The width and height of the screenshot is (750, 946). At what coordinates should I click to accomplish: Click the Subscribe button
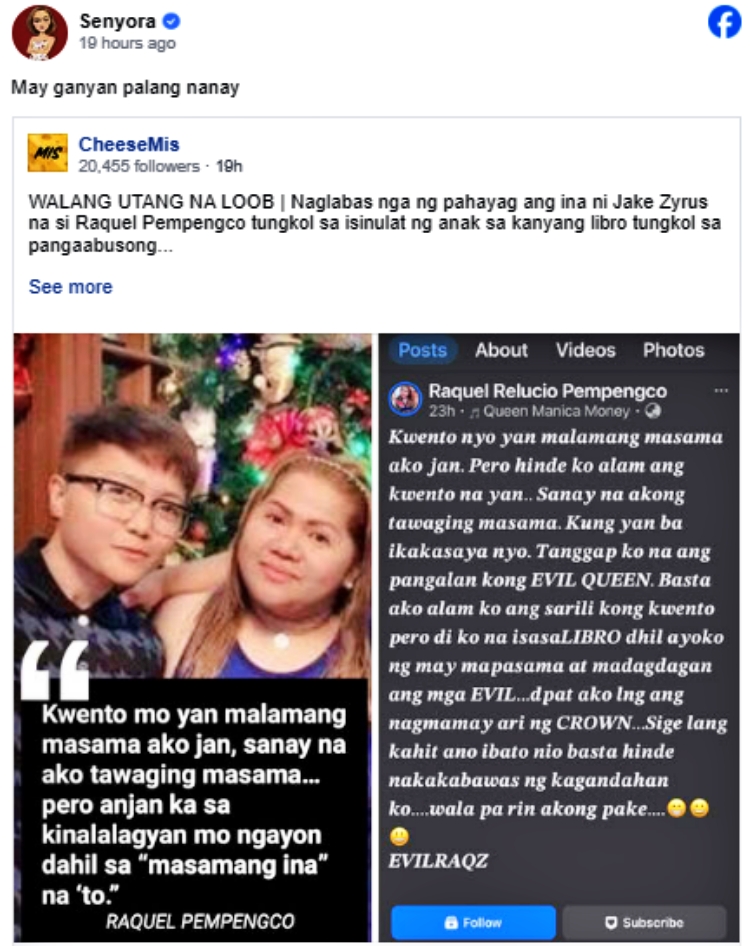(x=644, y=922)
